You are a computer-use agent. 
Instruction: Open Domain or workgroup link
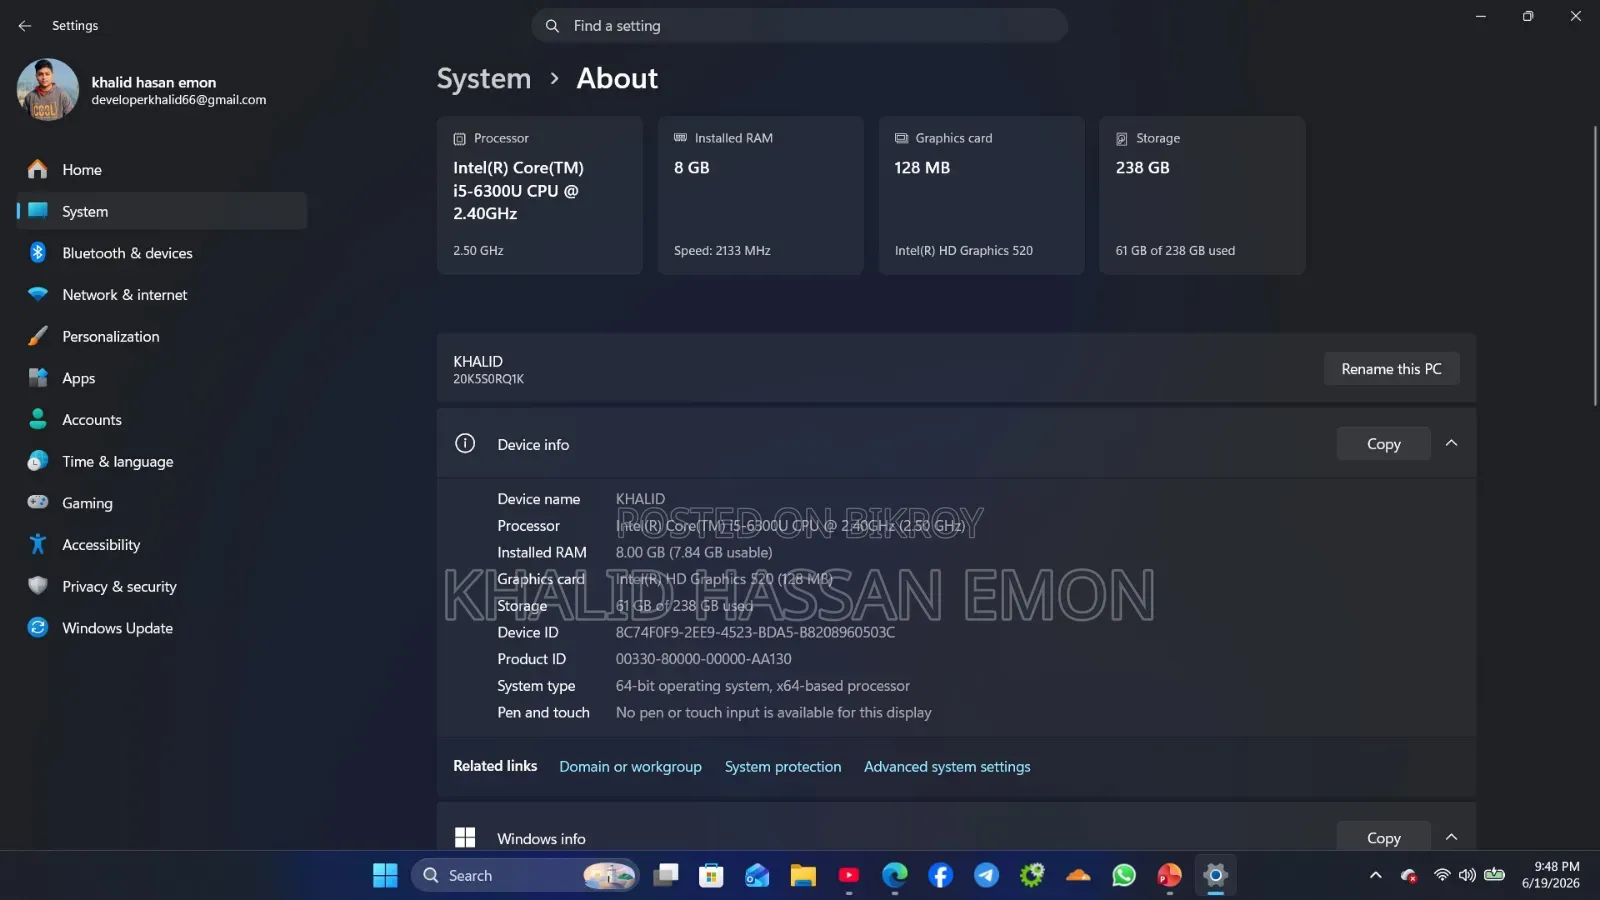[630, 767]
